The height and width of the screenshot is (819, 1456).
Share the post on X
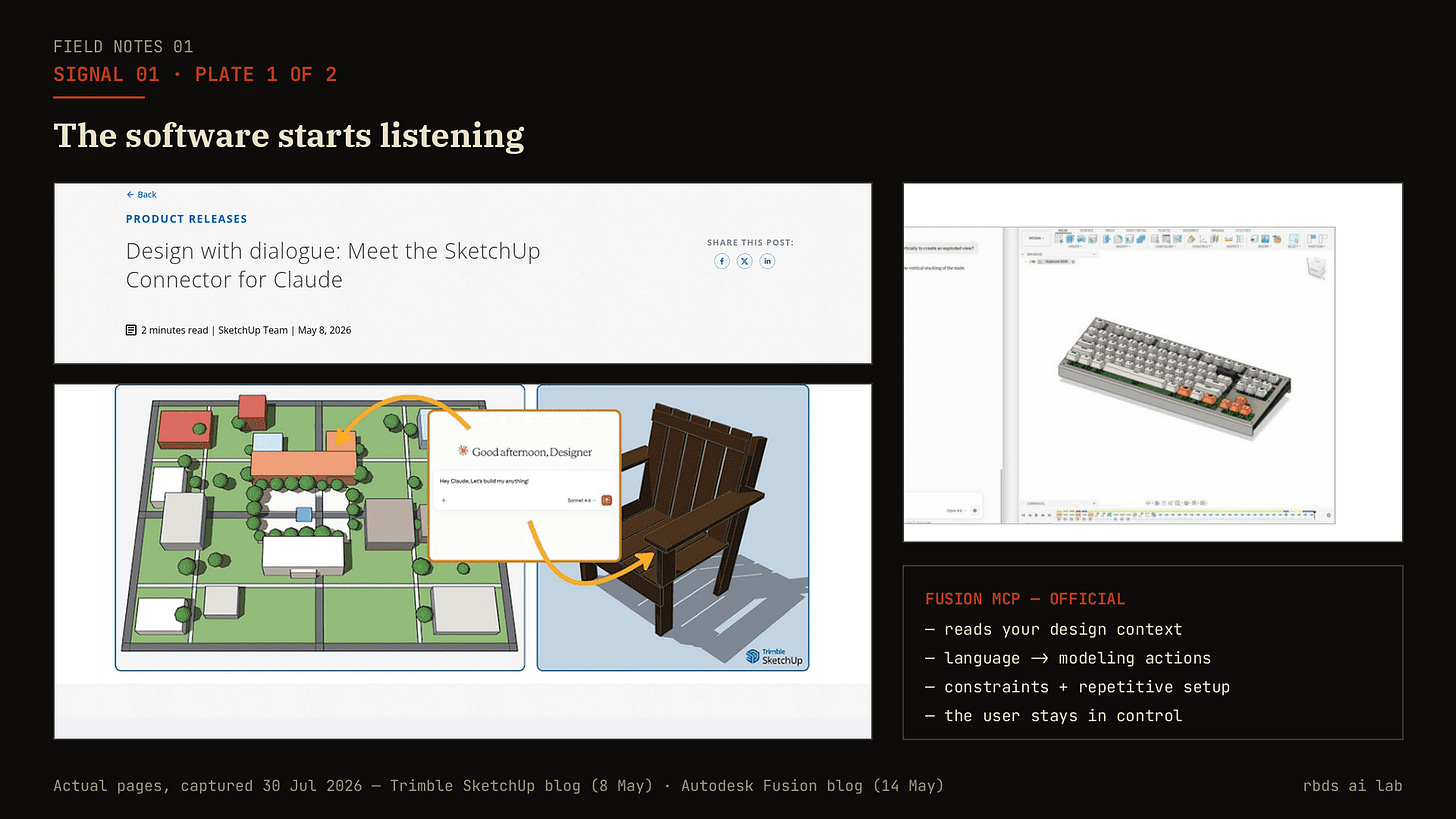click(745, 261)
